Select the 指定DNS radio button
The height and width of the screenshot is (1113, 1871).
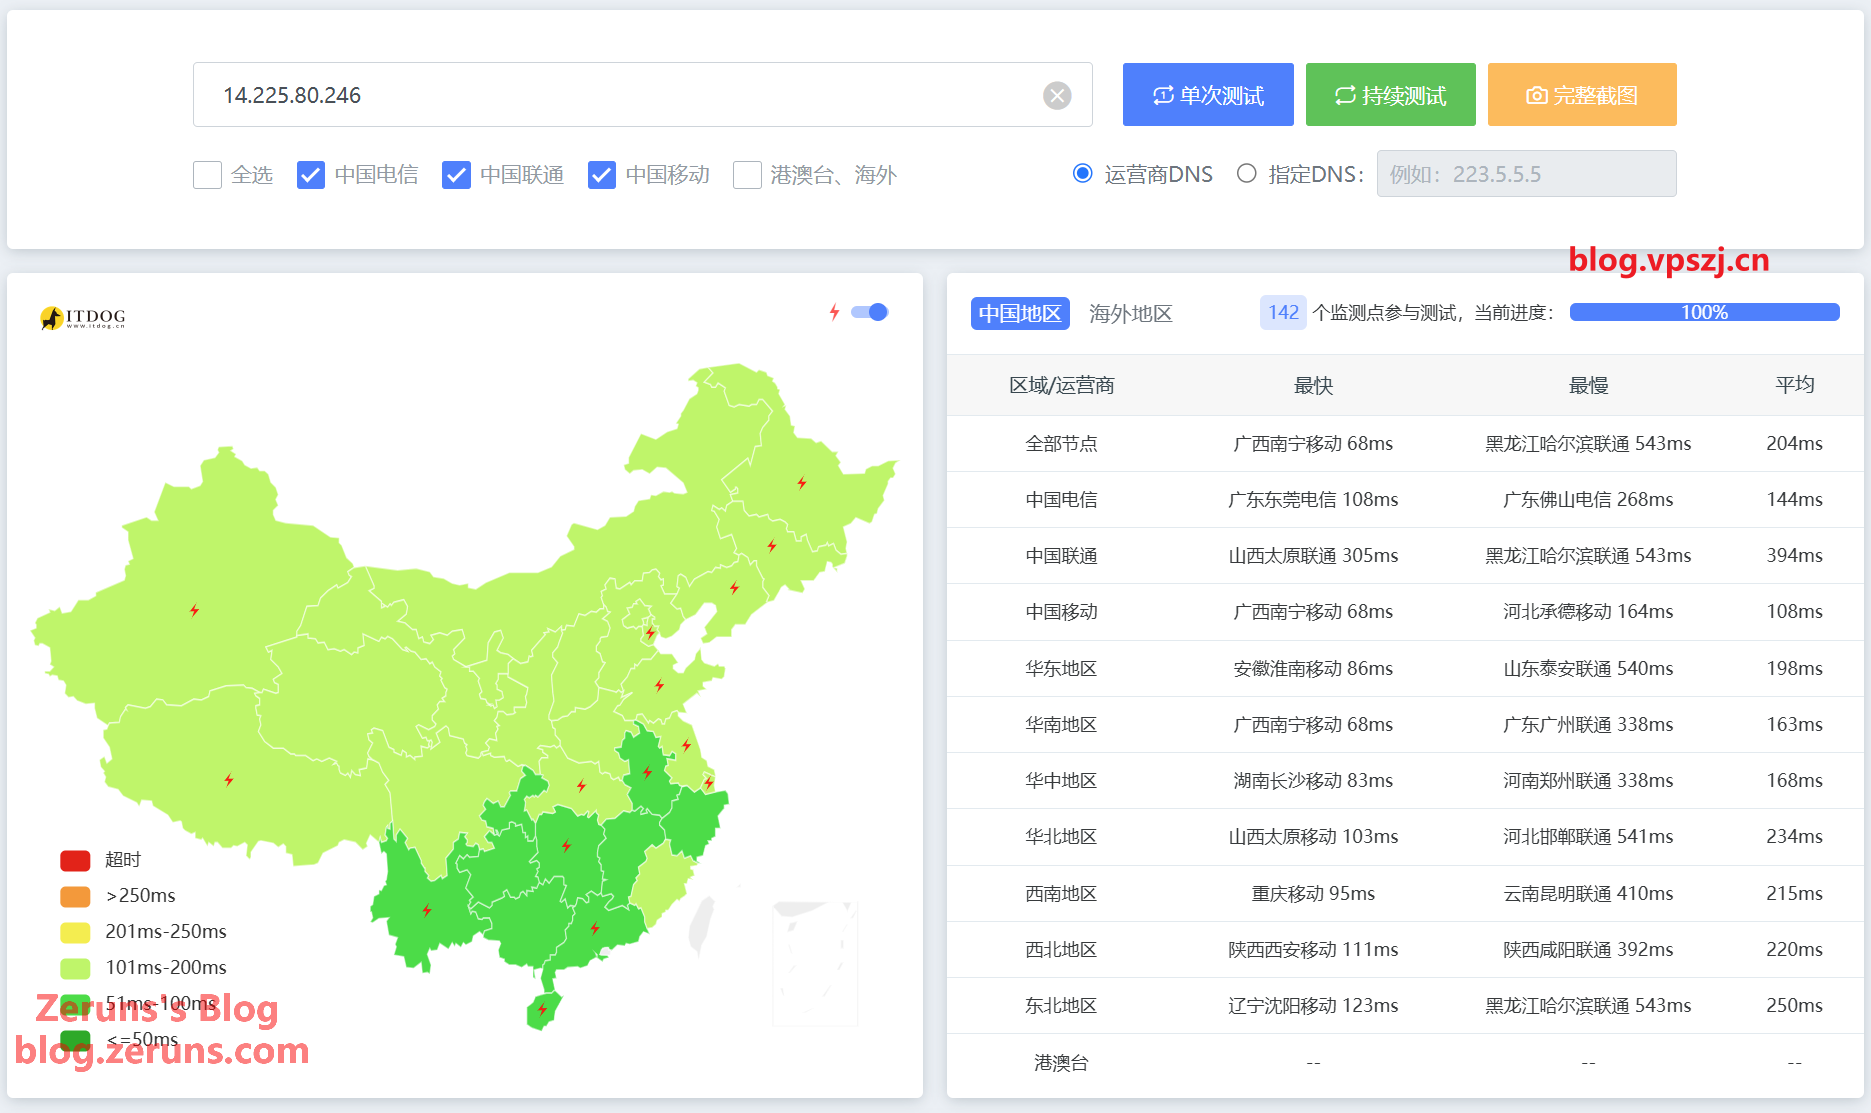tap(1246, 174)
